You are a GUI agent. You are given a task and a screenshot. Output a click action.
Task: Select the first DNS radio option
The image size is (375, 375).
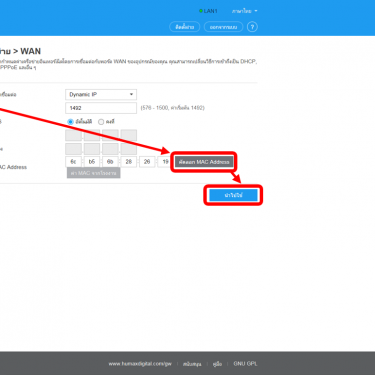pyautogui.click(x=70, y=122)
